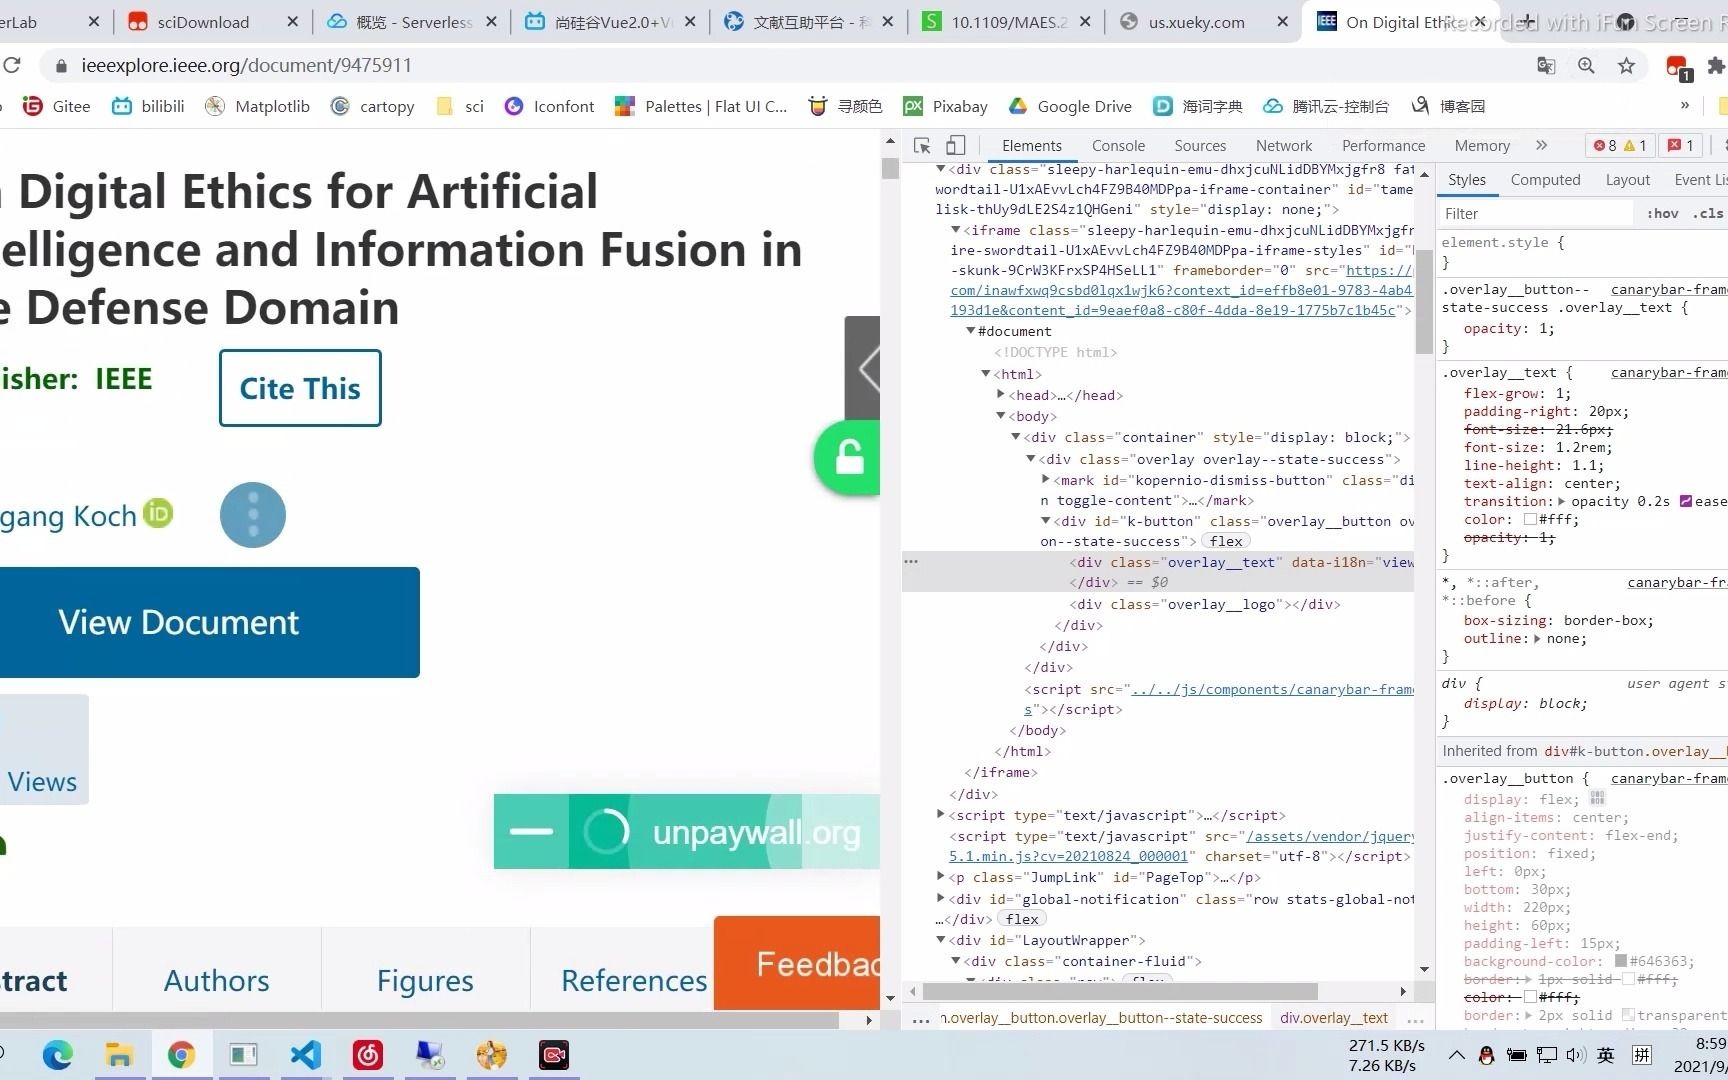This screenshot has width=1728, height=1080.
Task: Open the Computed styles tab
Action: point(1545,180)
